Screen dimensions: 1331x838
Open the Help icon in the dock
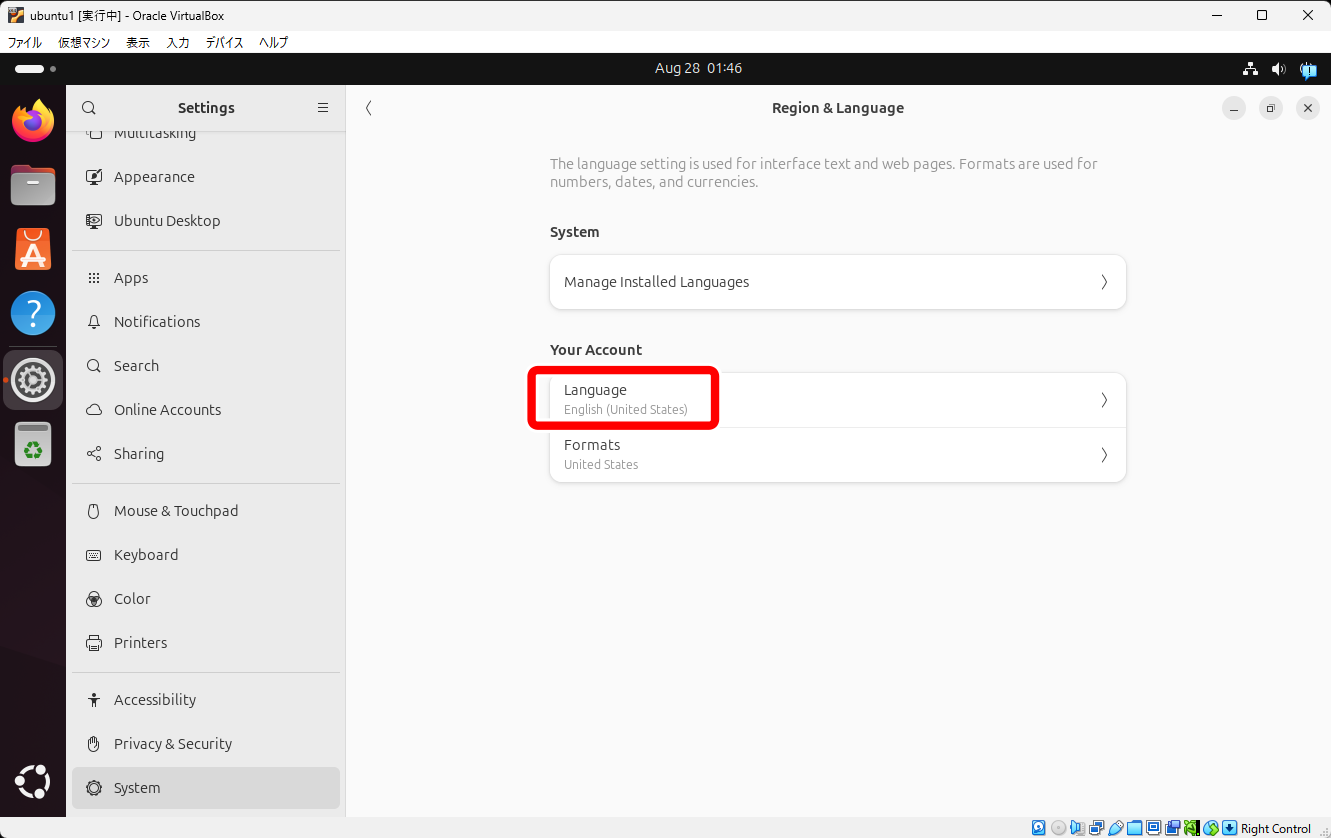(x=33, y=313)
